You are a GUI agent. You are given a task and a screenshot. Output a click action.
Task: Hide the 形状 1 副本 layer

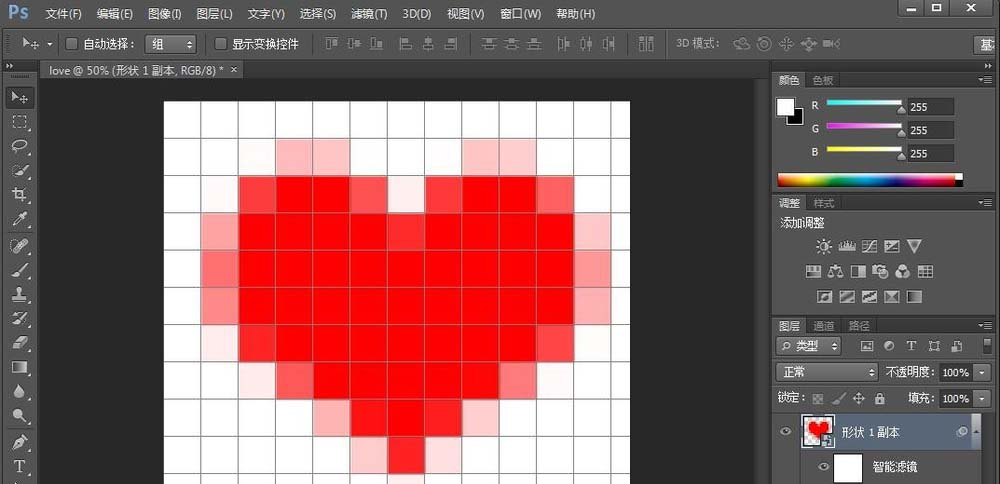tap(786, 431)
